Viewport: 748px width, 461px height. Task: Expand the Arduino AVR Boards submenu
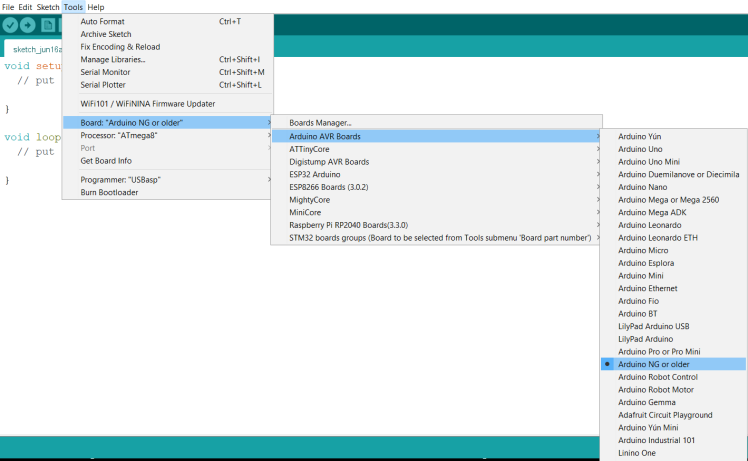436,136
